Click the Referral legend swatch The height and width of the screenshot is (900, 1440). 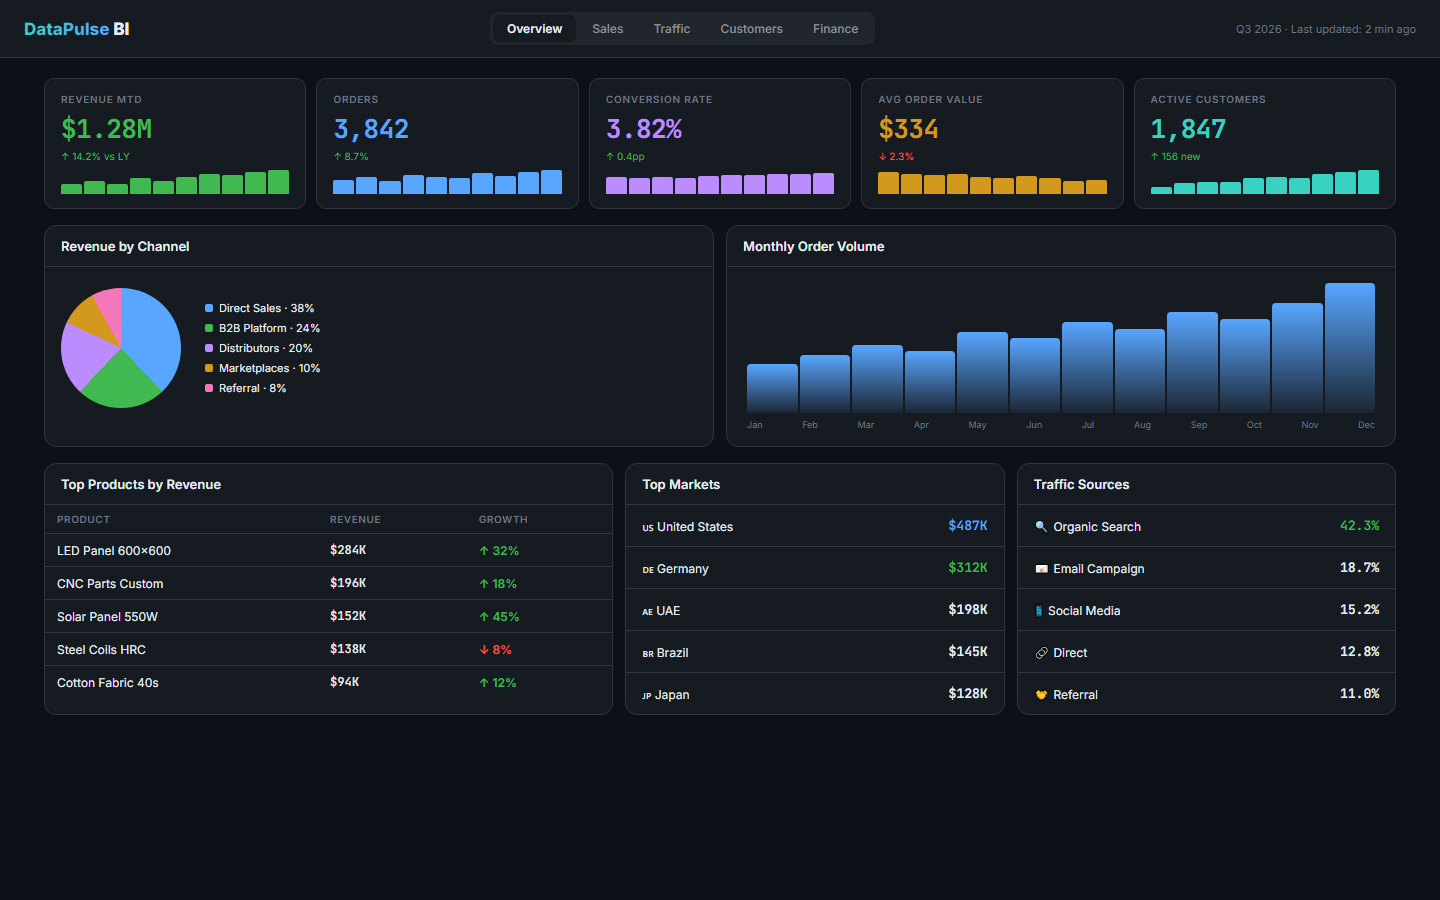(209, 388)
